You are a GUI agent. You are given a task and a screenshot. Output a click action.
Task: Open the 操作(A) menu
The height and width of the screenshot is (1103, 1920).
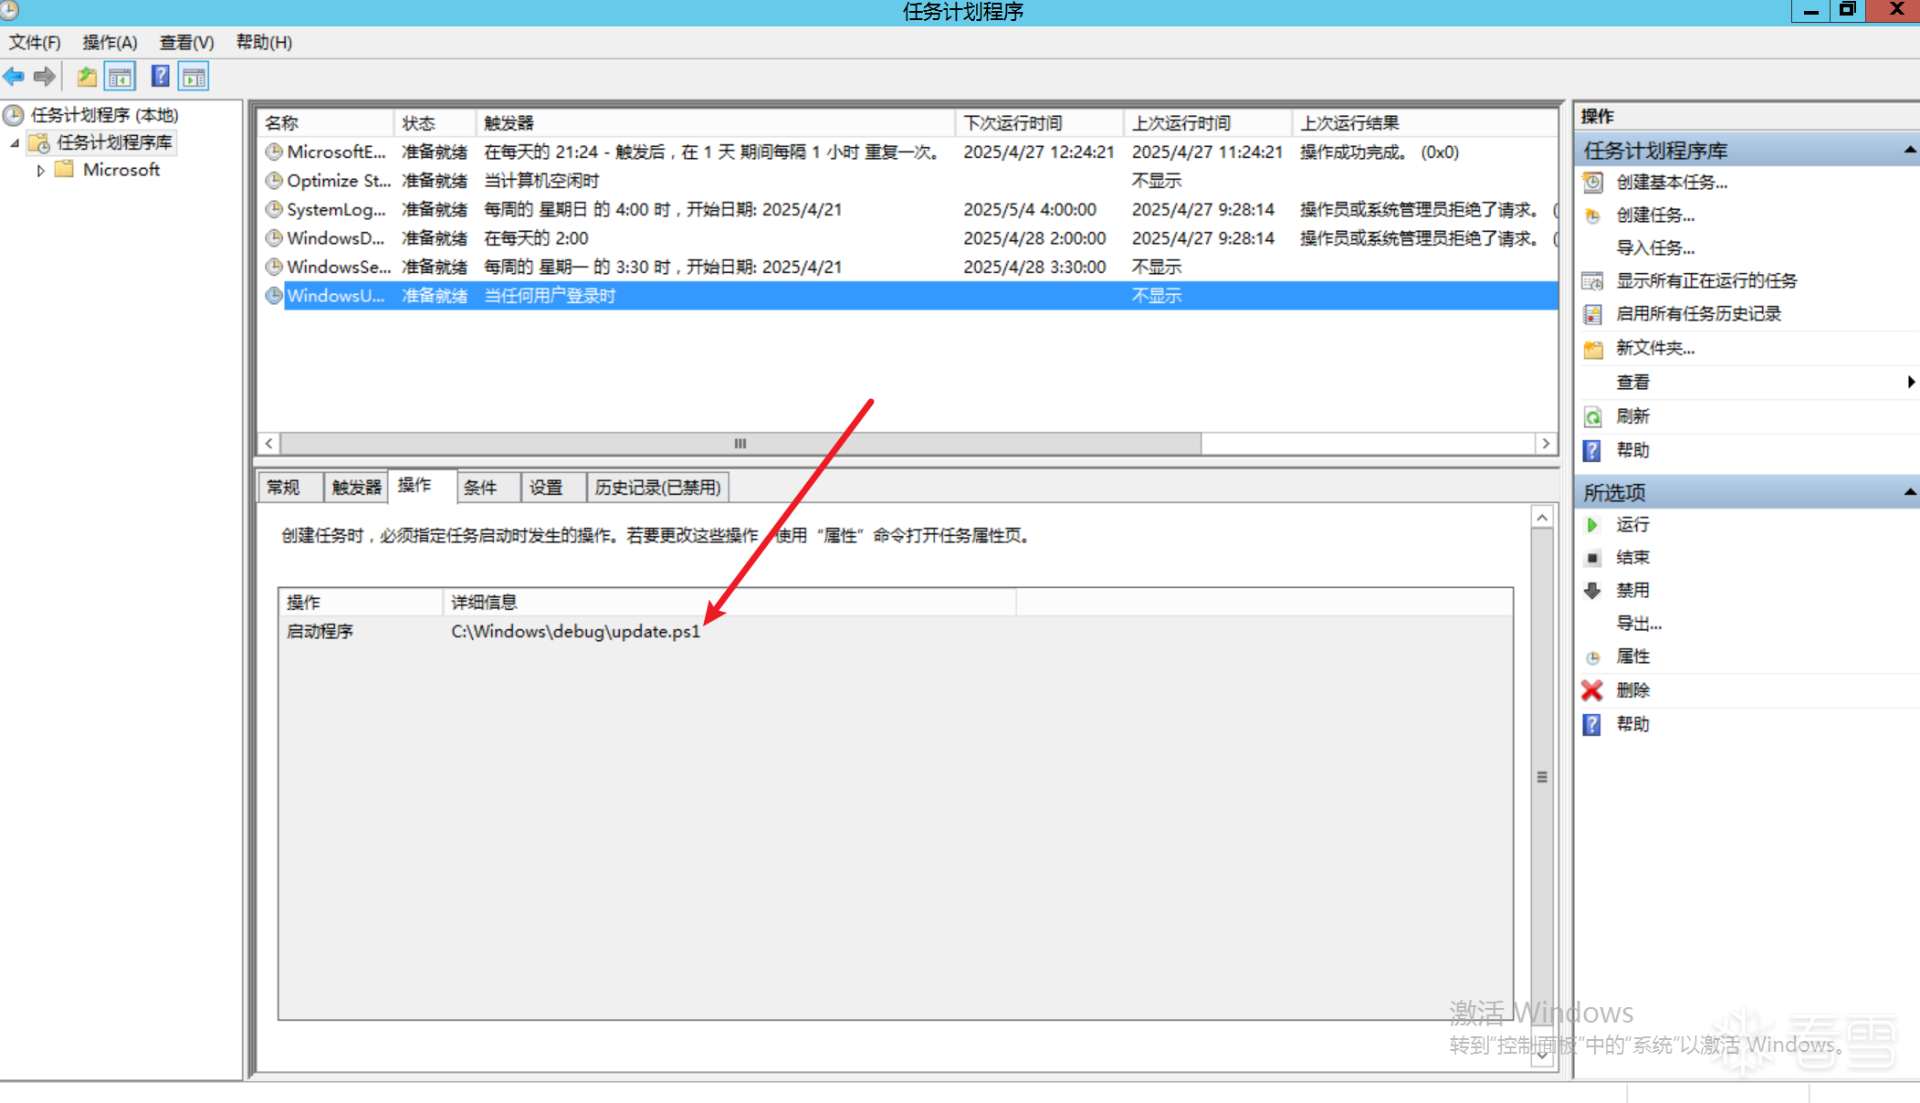pyautogui.click(x=109, y=42)
